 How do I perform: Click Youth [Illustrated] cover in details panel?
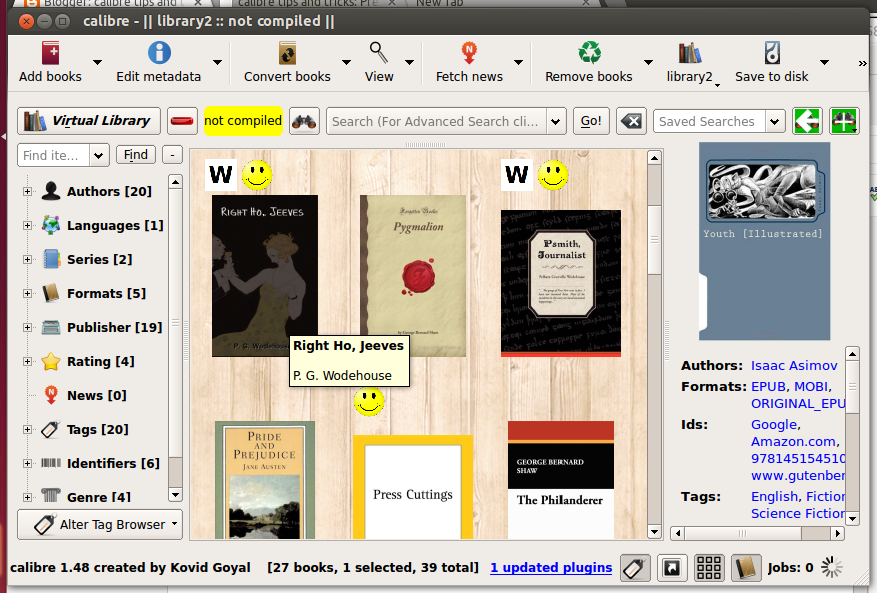tap(764, 241)
